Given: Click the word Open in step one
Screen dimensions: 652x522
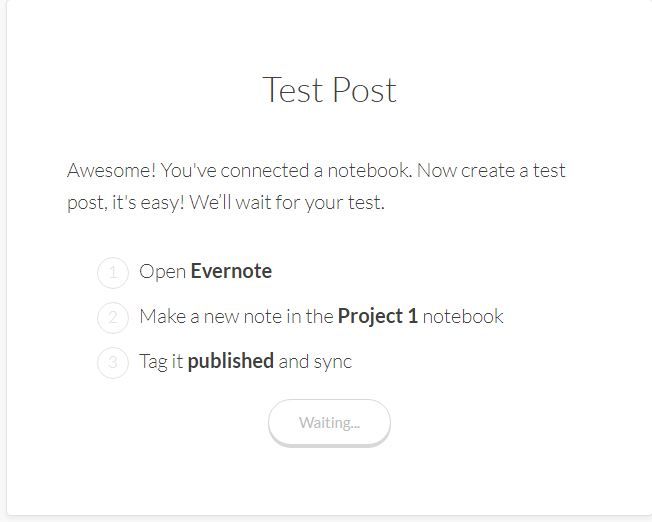Looking at the screenshot, I should point(163,272).
